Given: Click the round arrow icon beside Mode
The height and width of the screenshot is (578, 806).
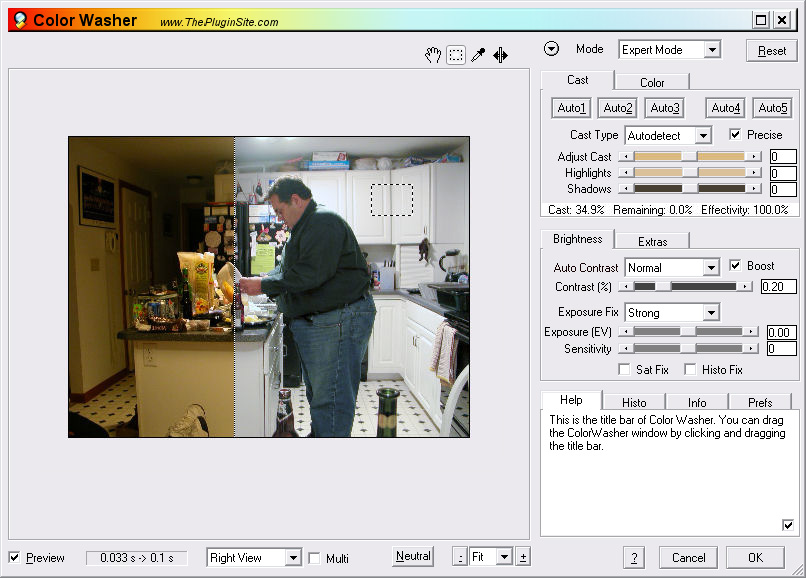Looking at the screenshot, I should click(552, 49).
